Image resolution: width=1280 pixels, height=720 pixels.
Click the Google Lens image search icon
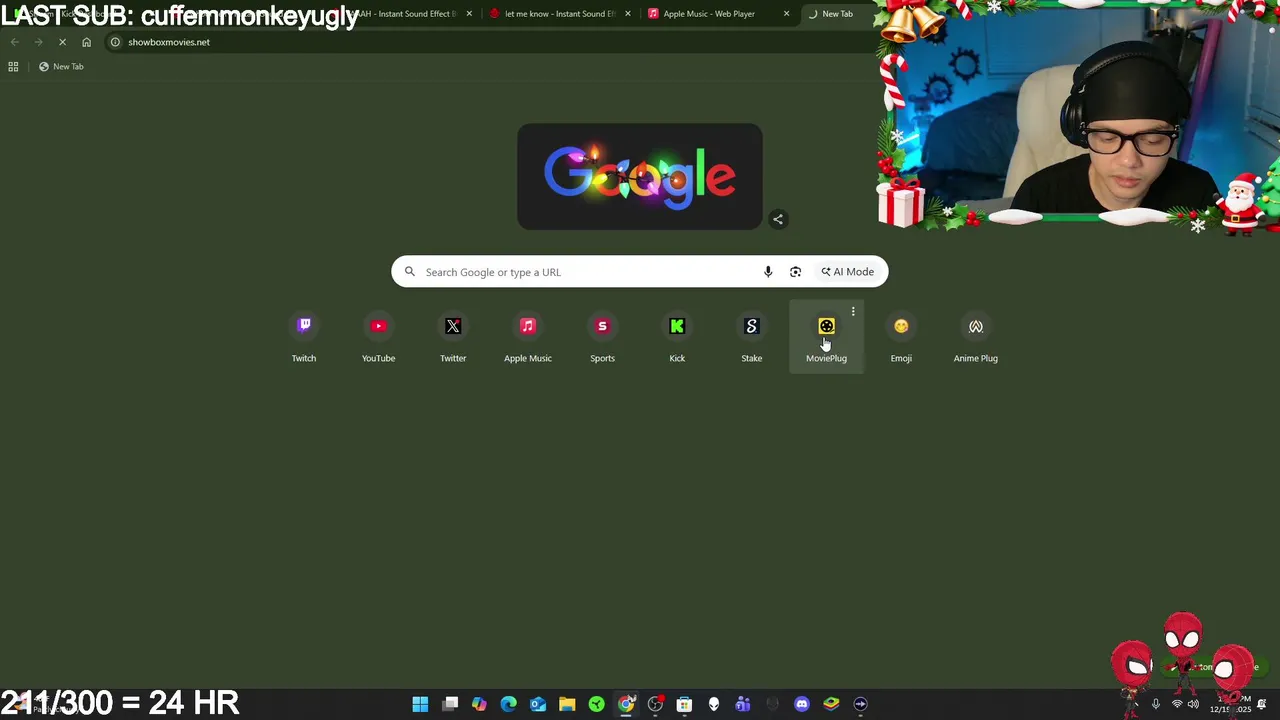click(x=795, y=272)
